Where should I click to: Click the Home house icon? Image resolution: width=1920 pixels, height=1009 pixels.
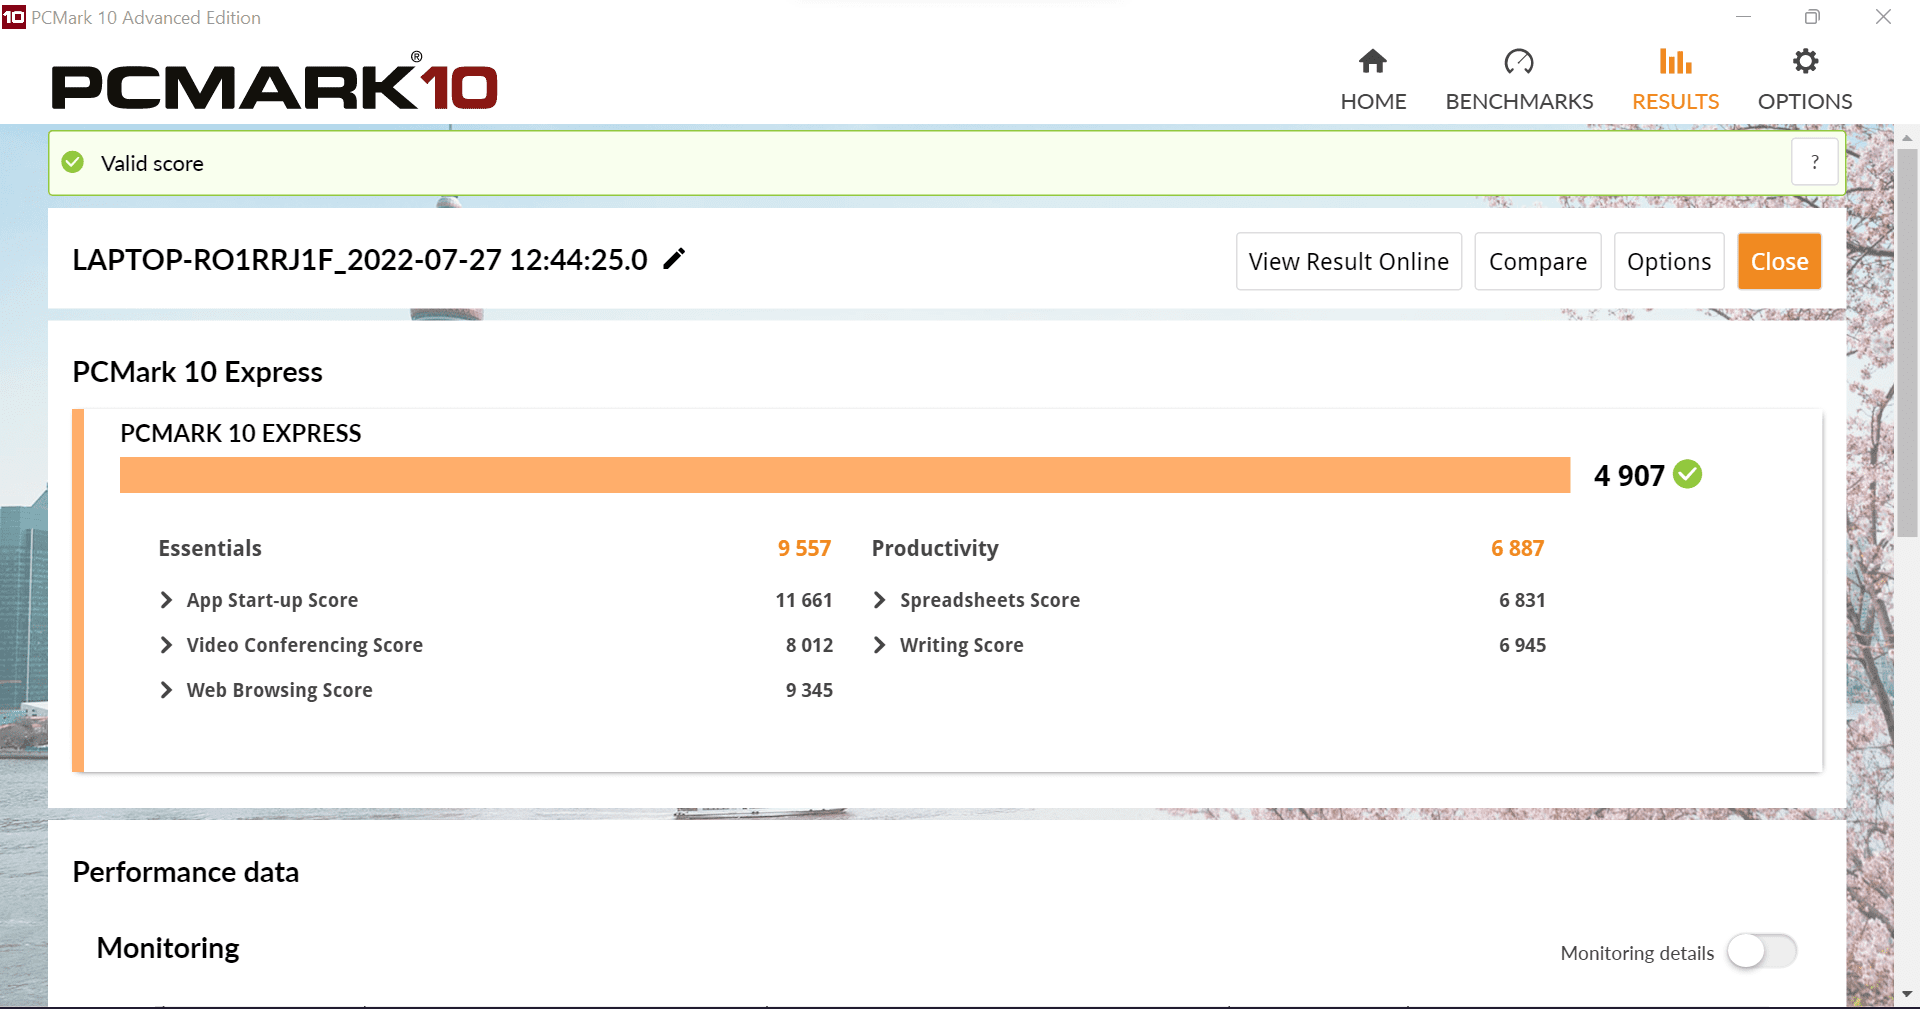pos(1373,62)
